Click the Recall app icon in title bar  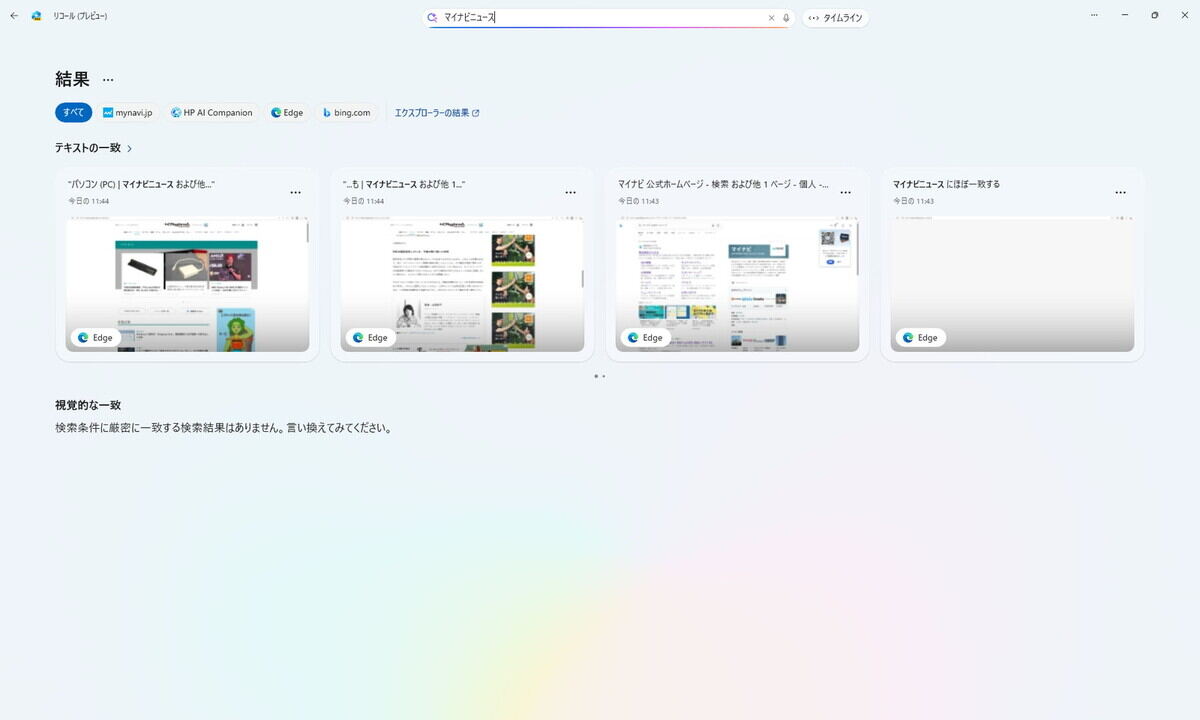(37, 16)
